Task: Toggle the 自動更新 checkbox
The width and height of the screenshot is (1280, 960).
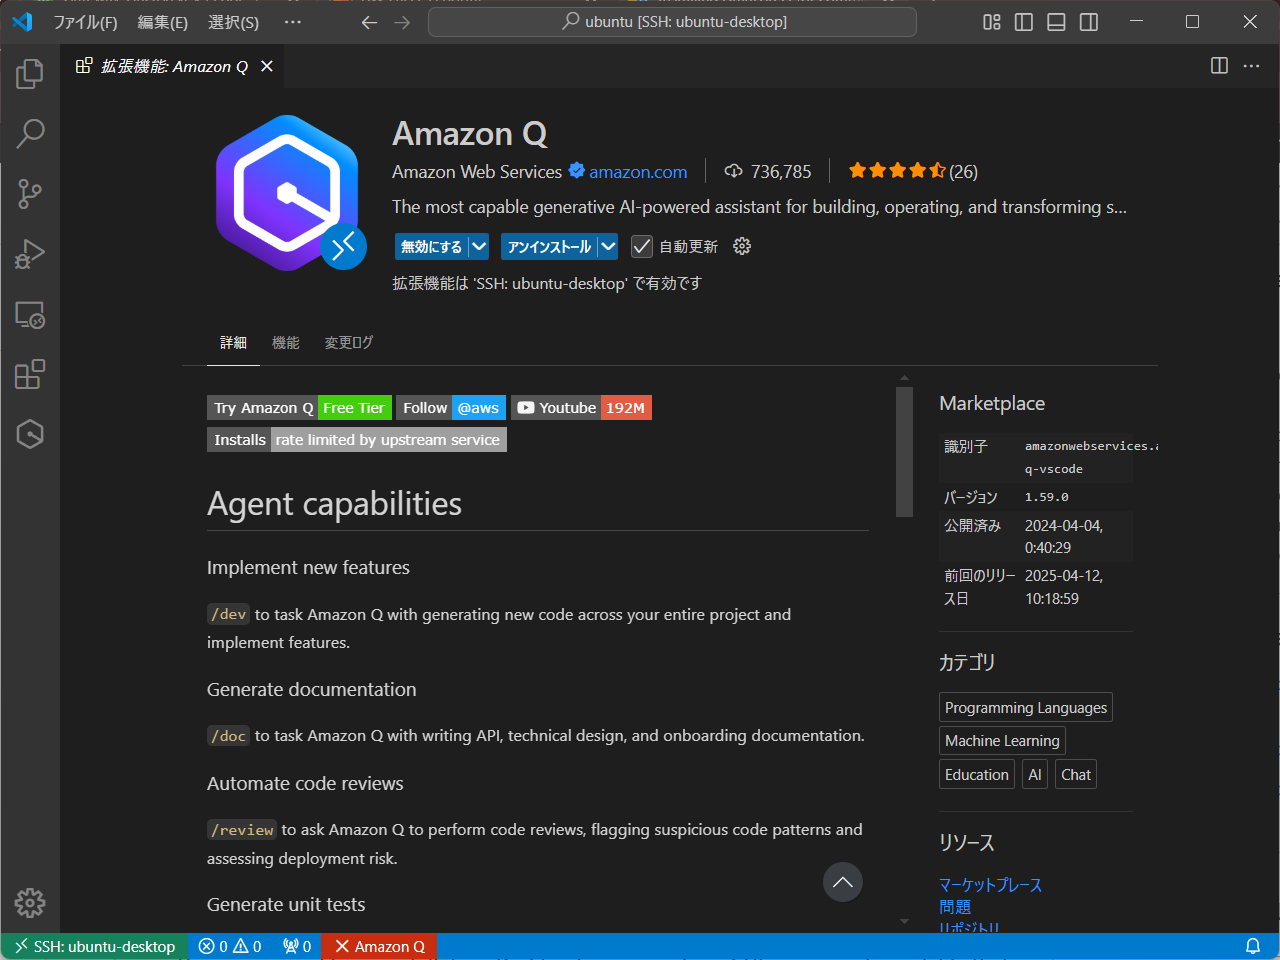Action: pos(642,246)
